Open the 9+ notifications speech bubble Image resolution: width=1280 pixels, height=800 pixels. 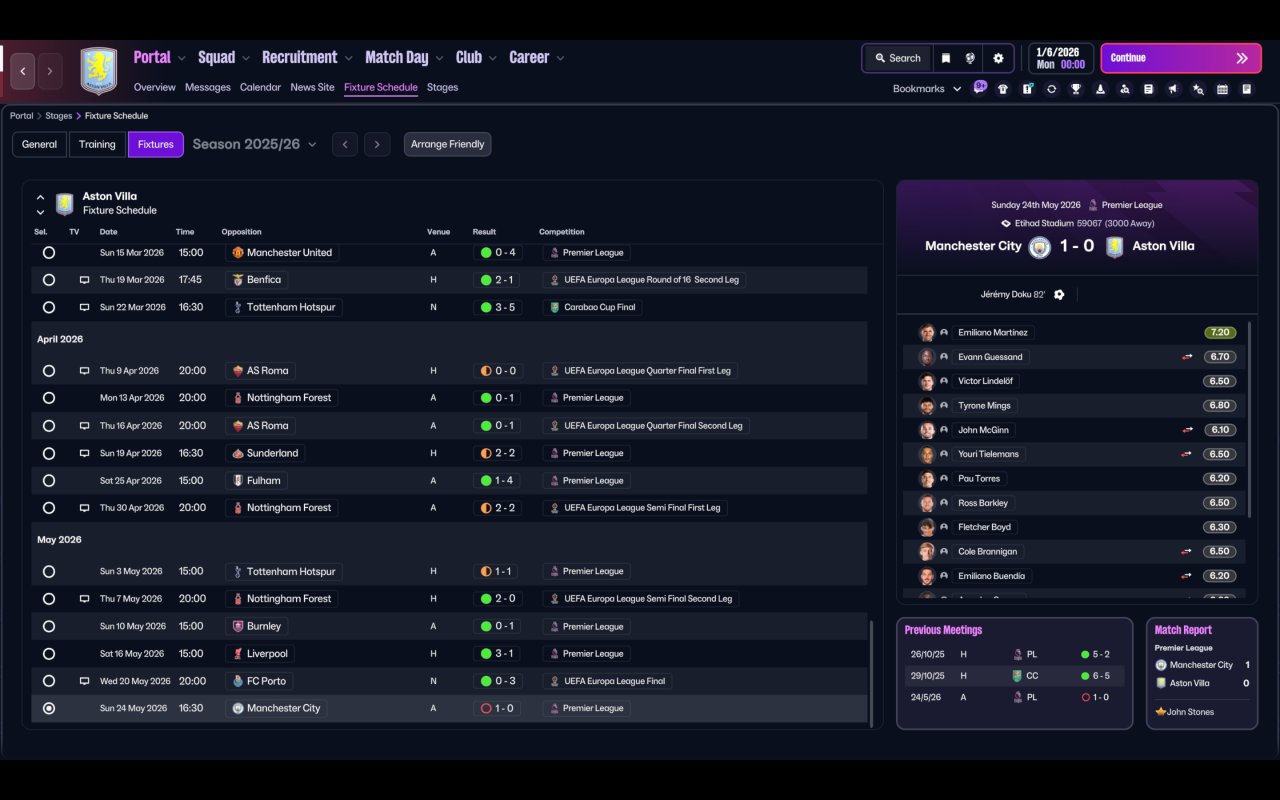tap(980, 87)
